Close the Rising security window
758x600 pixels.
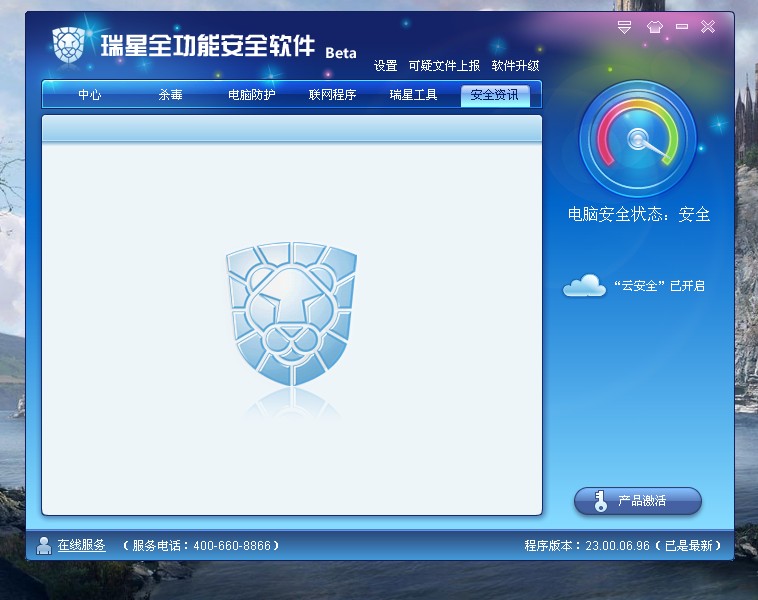point(708,27)
